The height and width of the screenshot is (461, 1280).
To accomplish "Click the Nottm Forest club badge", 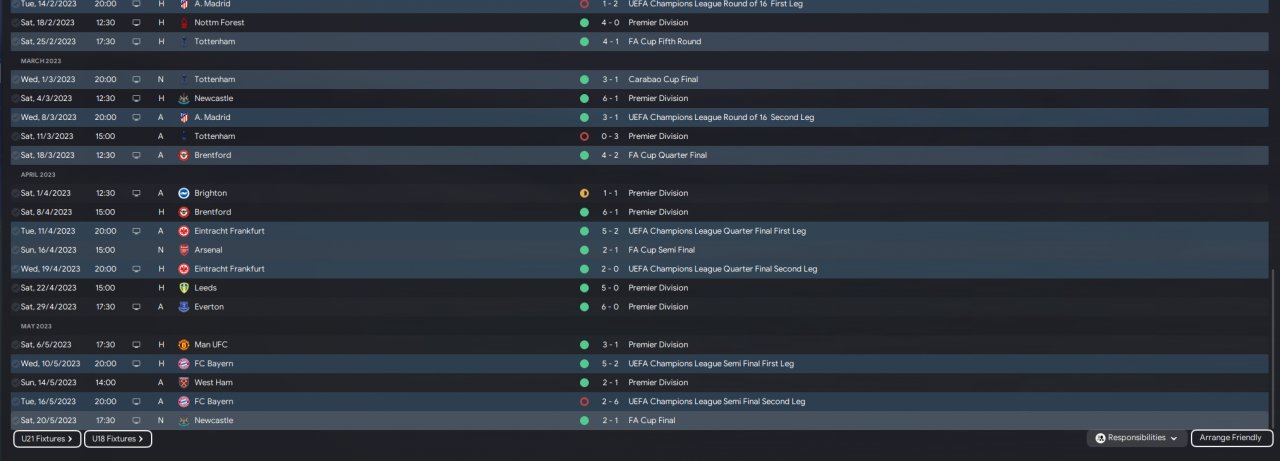I will pos(184,23).
